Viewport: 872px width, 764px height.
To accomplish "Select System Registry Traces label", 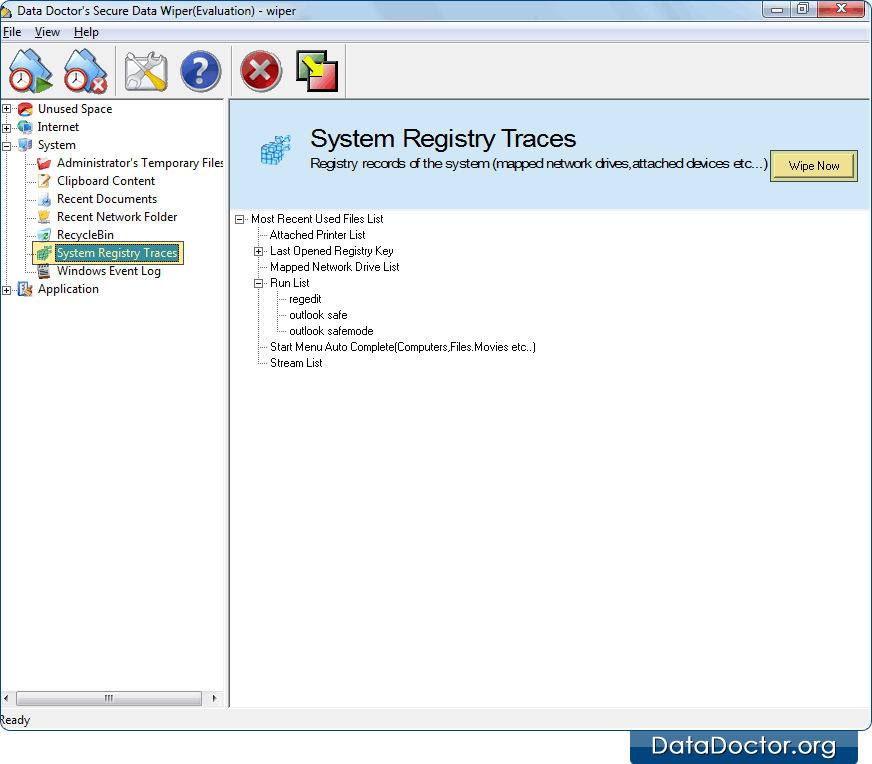I will pyautogui.click(x=117, y=253).
